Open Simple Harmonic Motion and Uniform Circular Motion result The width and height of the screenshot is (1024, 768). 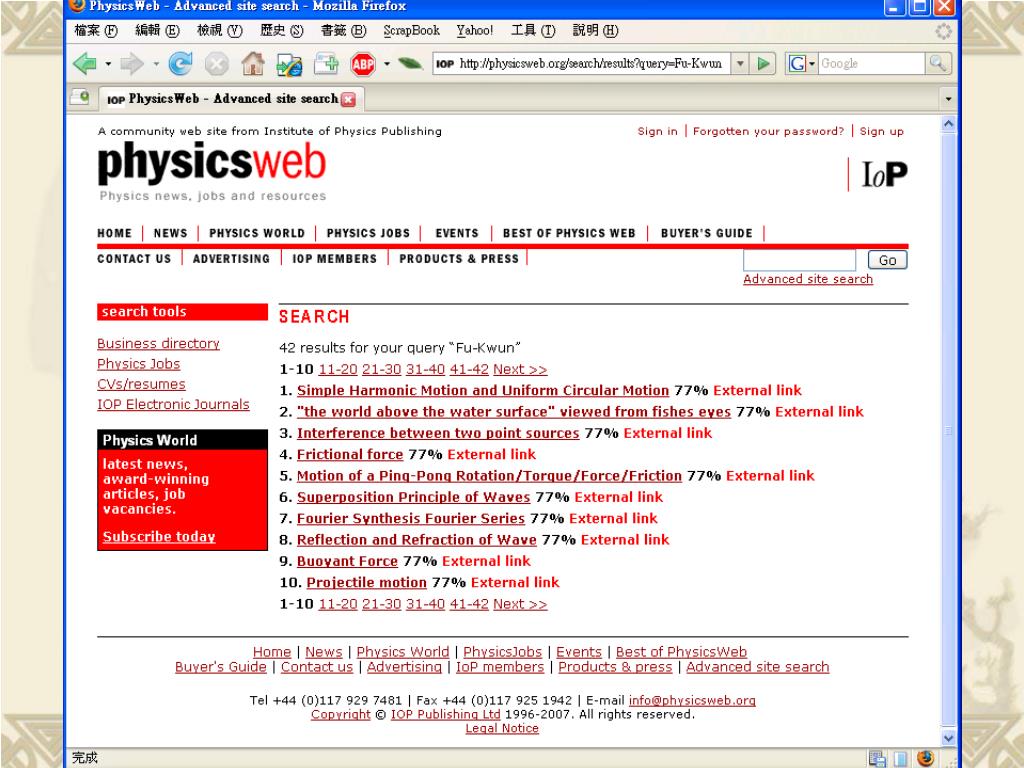[x=483, y=391]
